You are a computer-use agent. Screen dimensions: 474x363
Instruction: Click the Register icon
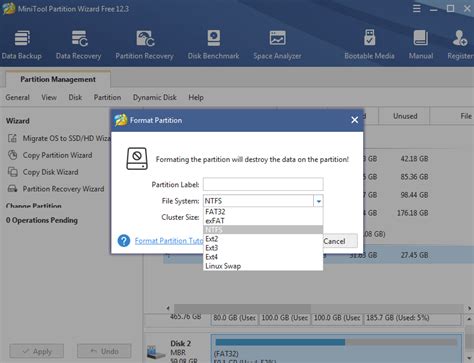(460, 38)
